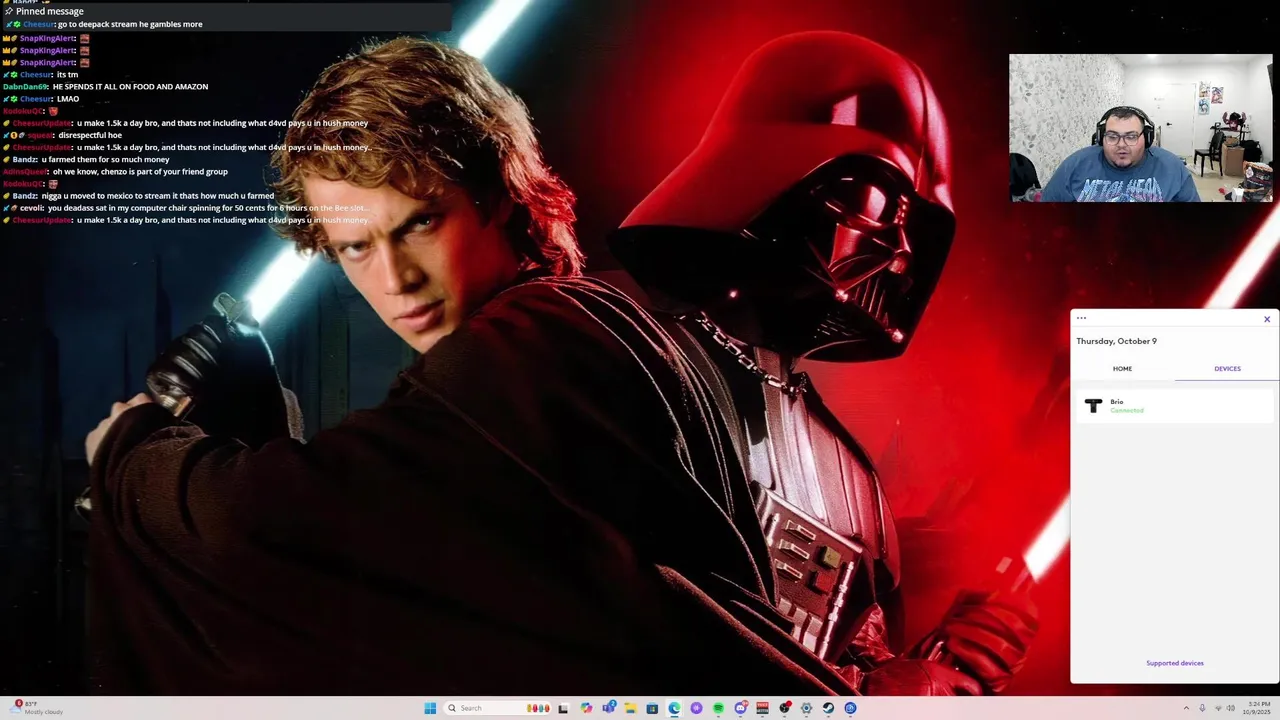Select the Brio webcam device icon
This screenshot has width=1280, height=720.
[1093, 405]
